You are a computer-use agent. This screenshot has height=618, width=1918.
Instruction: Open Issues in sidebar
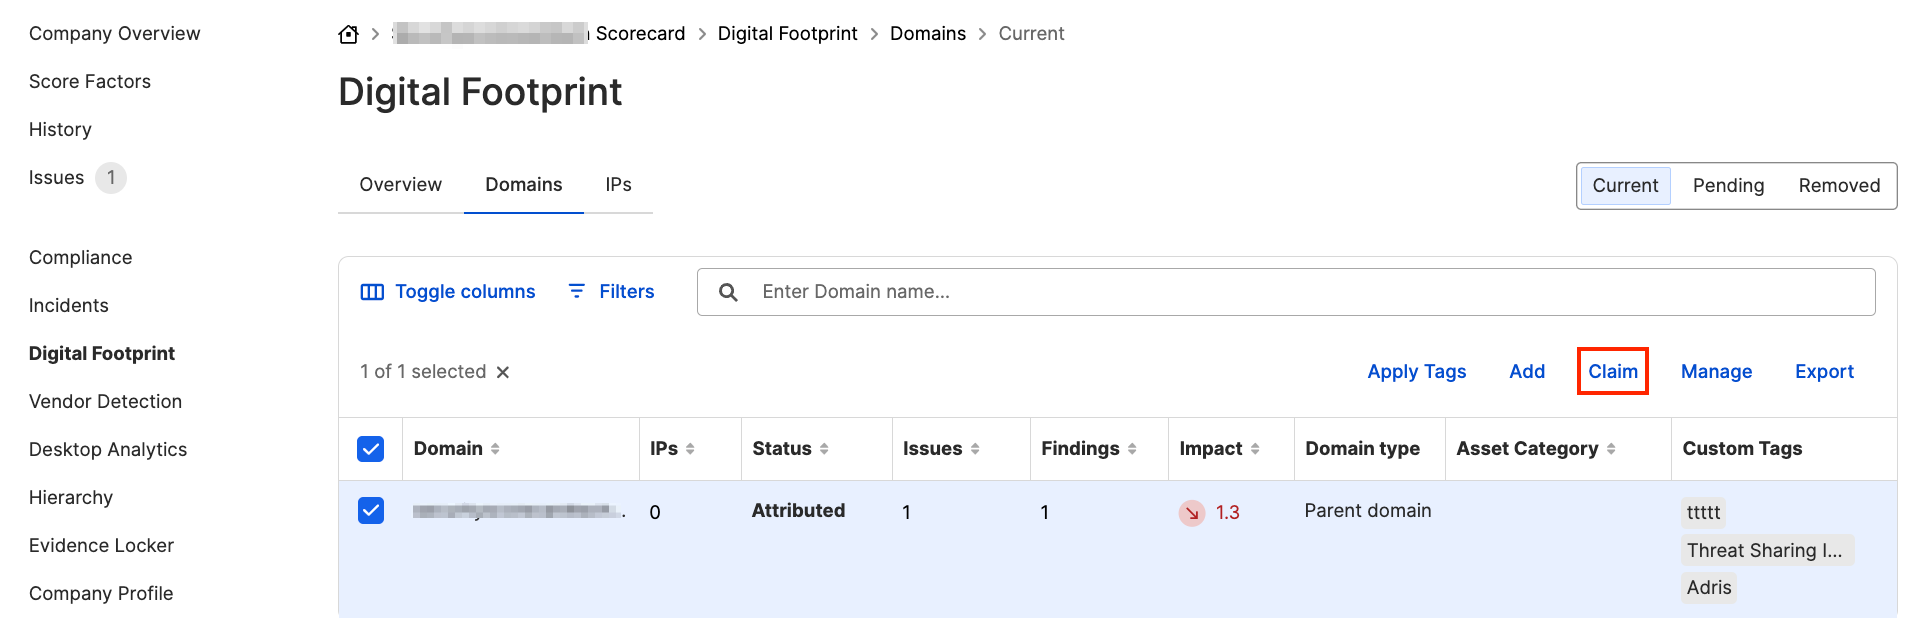(56, 178)
